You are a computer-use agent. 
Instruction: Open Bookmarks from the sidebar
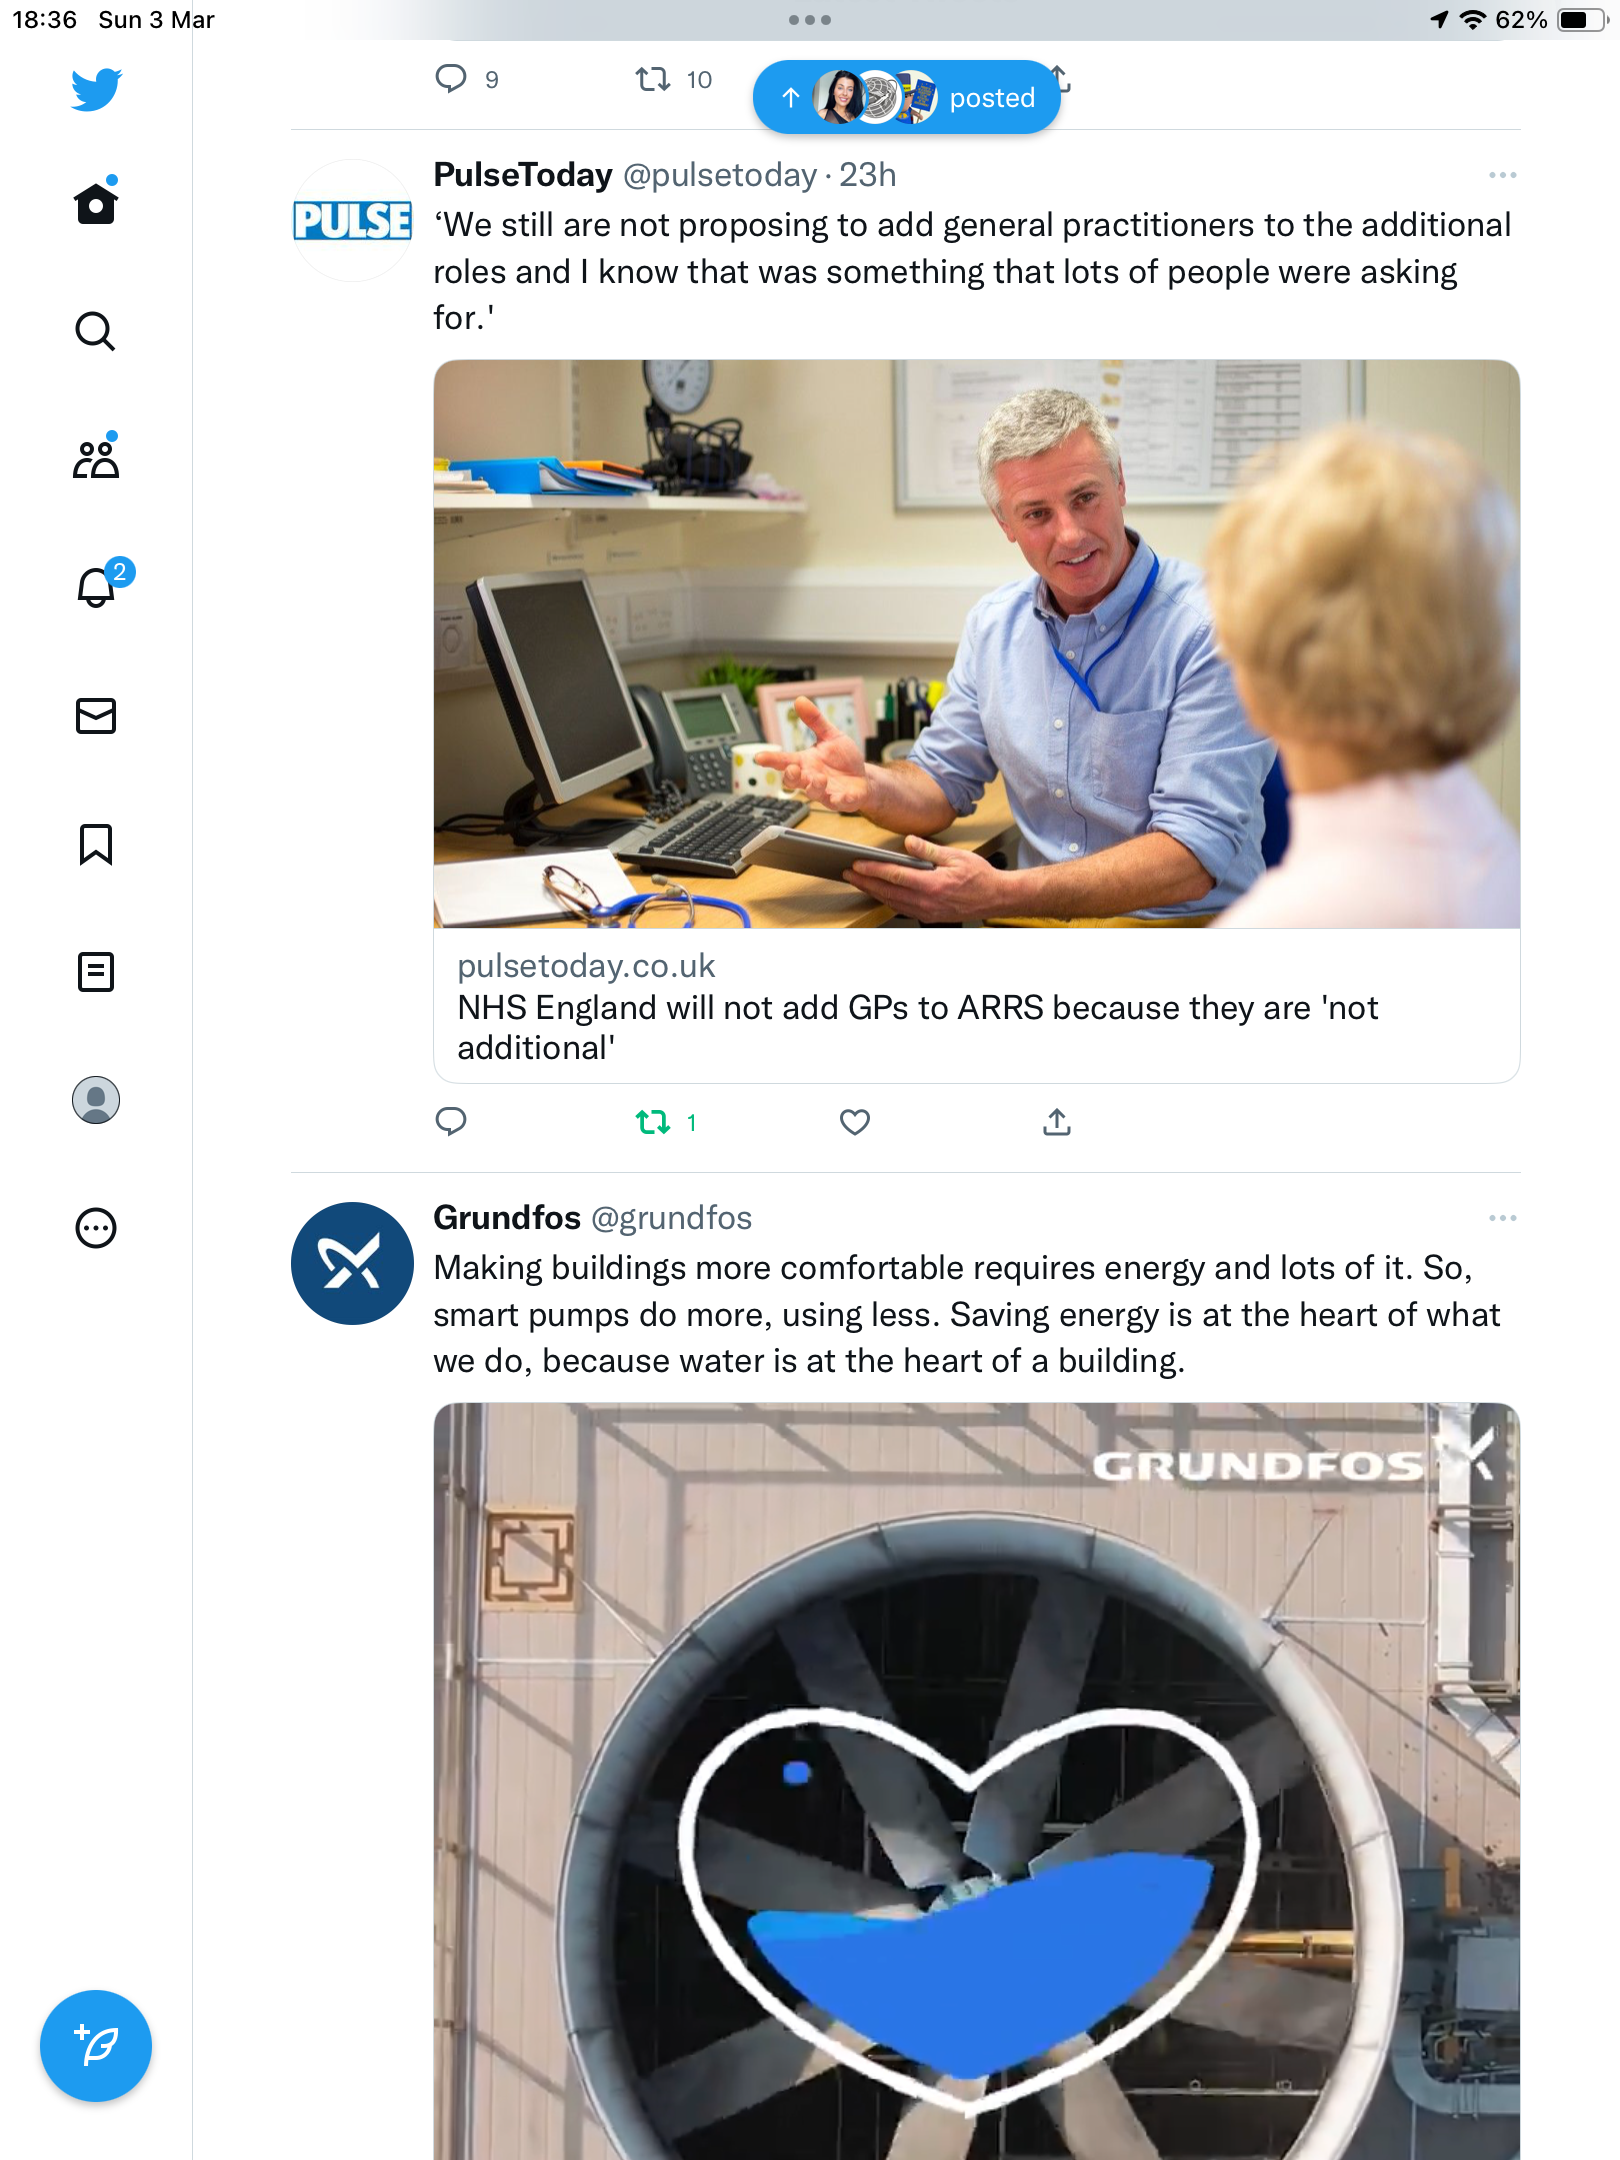click(96, 844)
